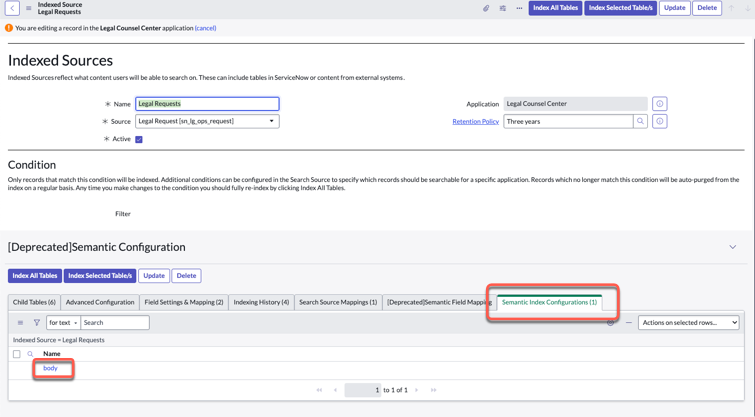The image size is (755, 417).
Task: Jump to last page of list
Action: [x=433, y=390]
